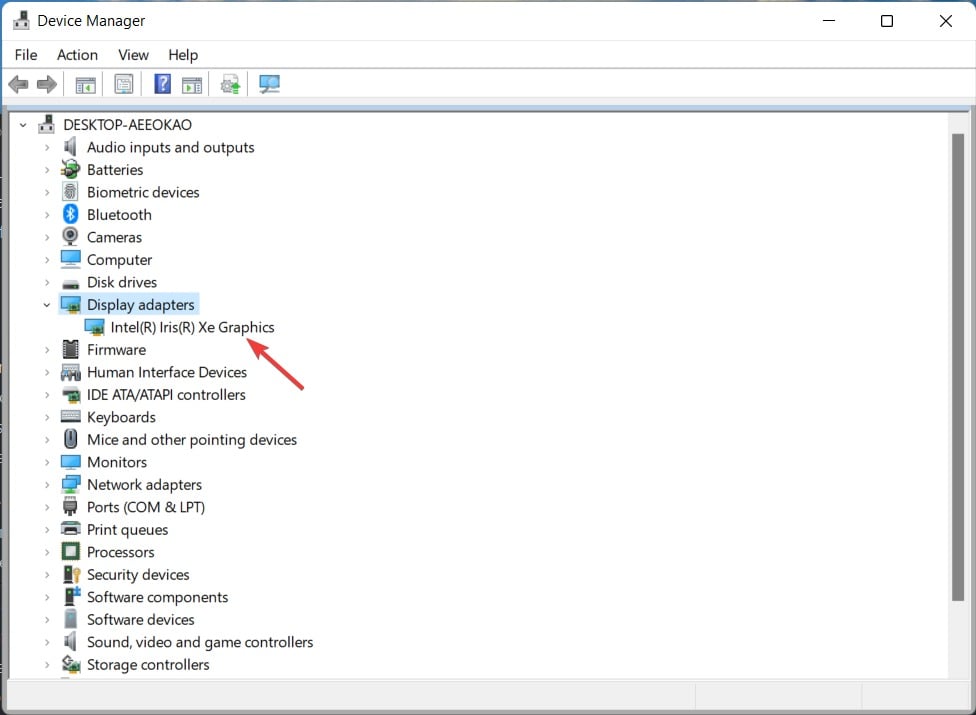
Task: Click the Firmware chip icon
Action: pyautogui.click(x=71, y=350)
